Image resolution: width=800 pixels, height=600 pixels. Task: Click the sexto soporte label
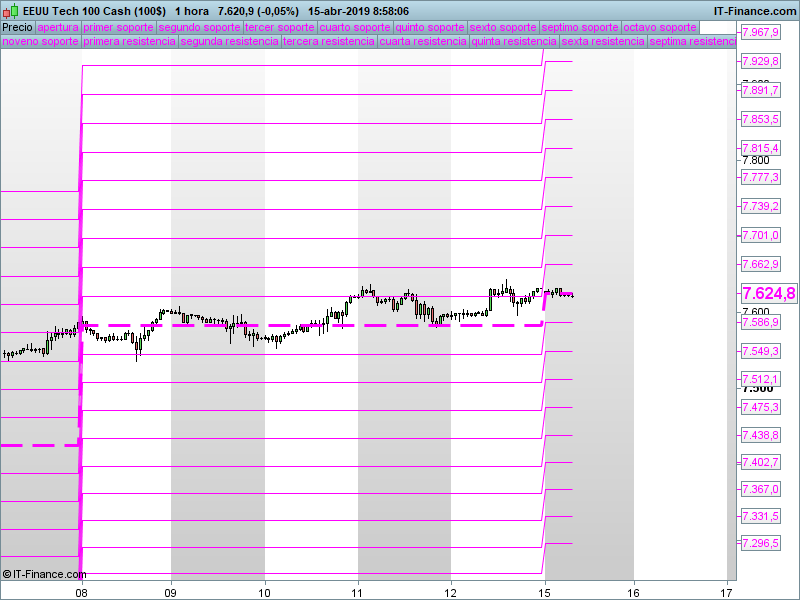pos(503,28)
